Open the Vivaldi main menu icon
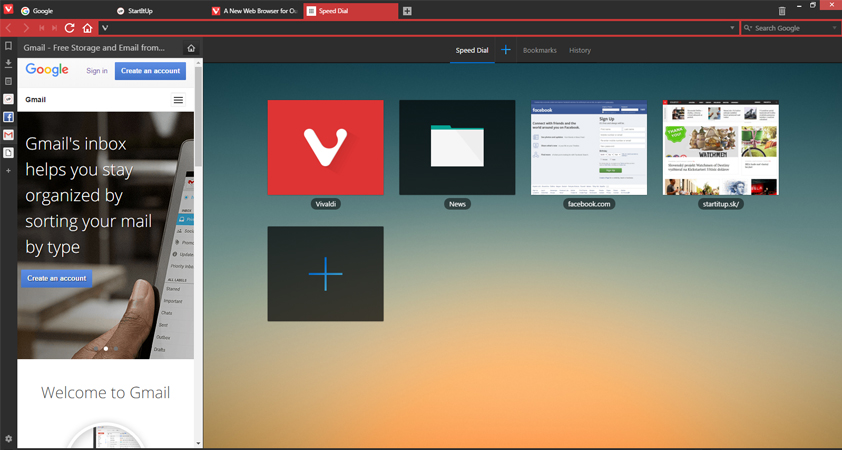This screenshot has width=842, height=450. click(x=9, y=10)
